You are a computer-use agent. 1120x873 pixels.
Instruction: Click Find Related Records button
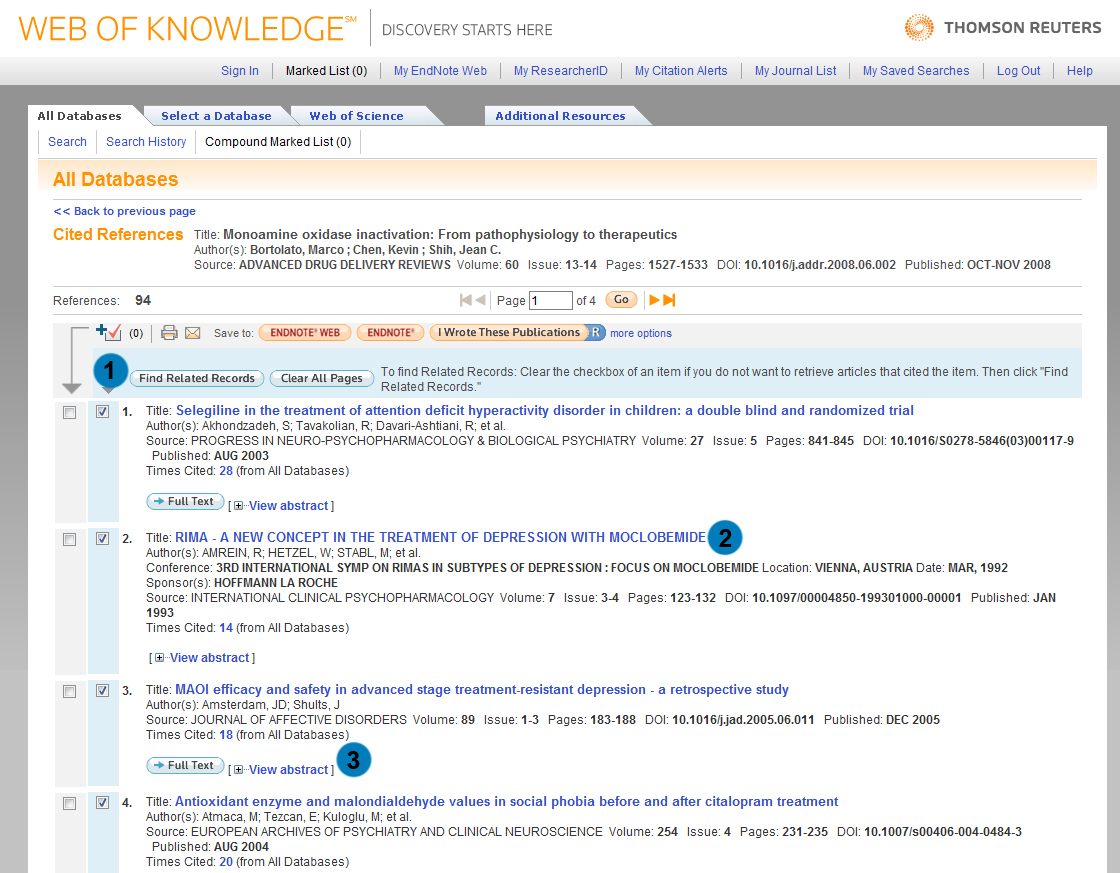tap(197, 379)
